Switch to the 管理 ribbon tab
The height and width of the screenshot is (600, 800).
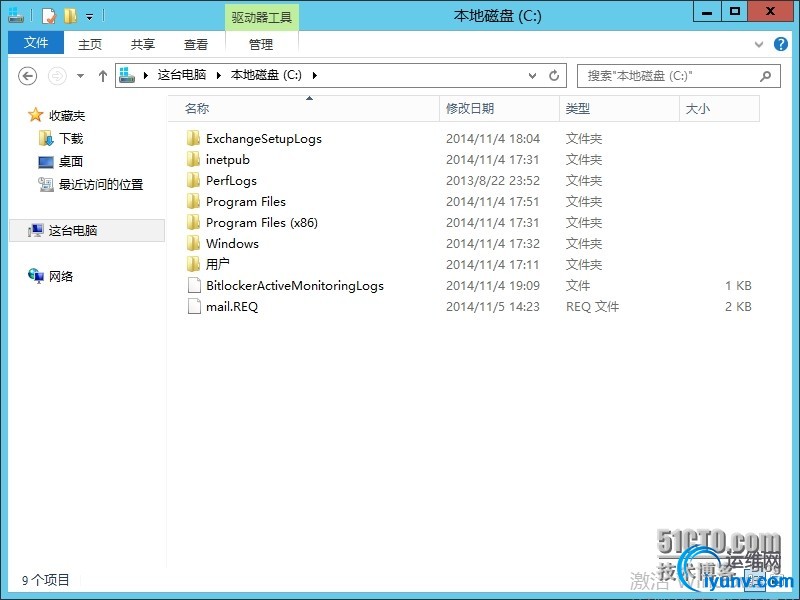pos(261,44)
